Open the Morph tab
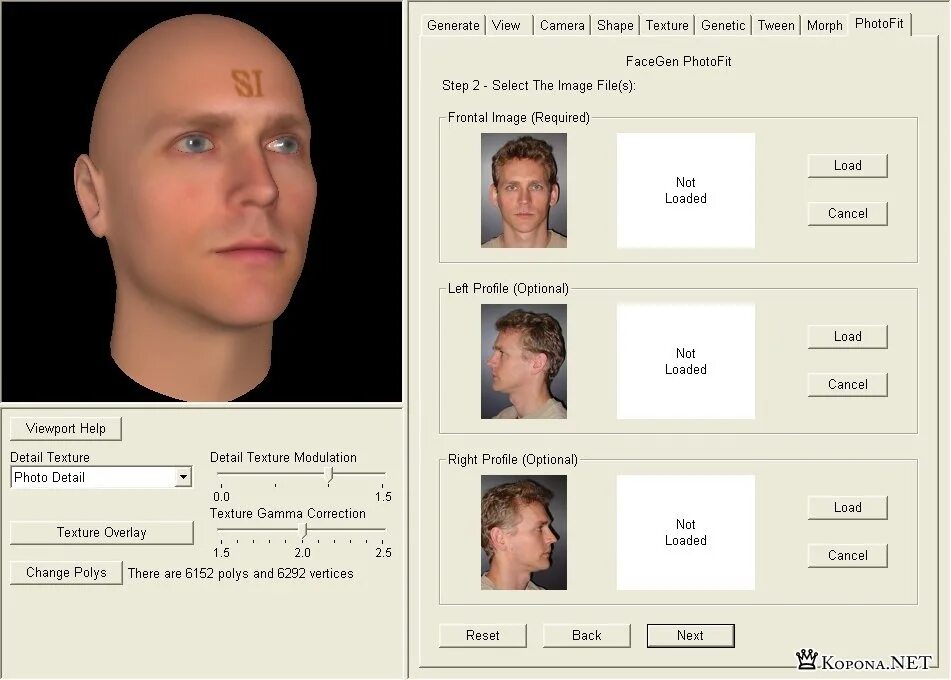 pos(824,25)
